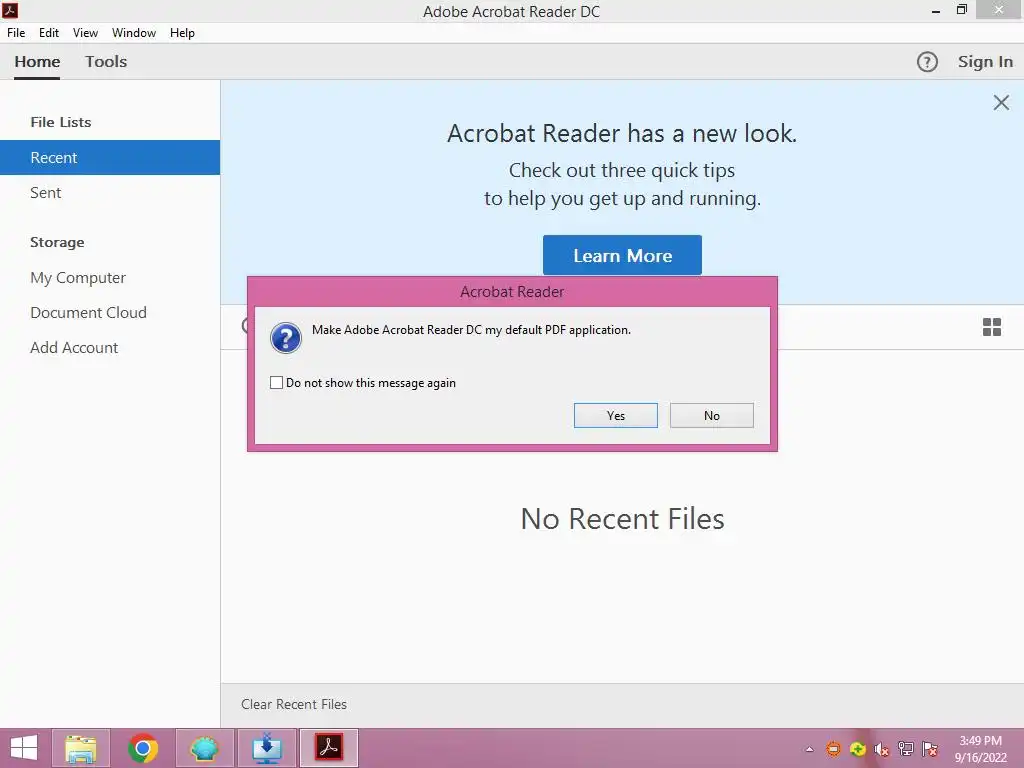Open the Help menu

click(x=182, y=33)
